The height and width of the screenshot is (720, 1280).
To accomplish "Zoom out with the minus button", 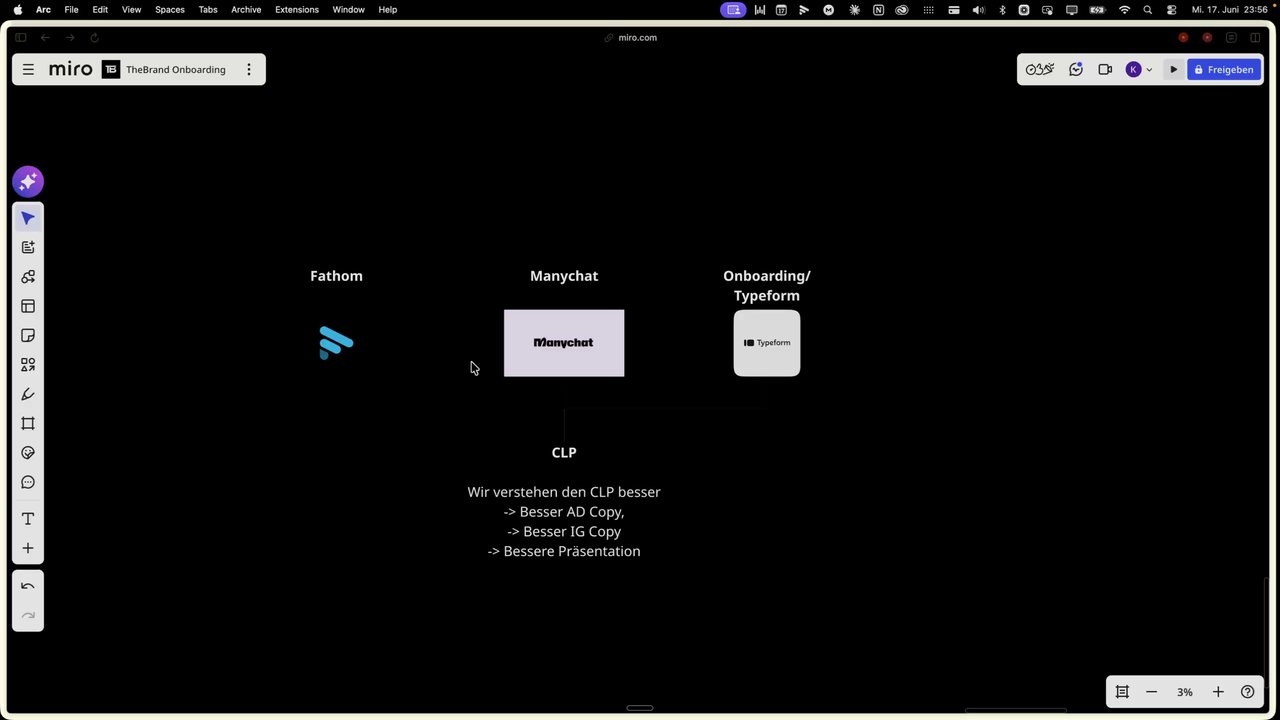I will [1151, 692].
